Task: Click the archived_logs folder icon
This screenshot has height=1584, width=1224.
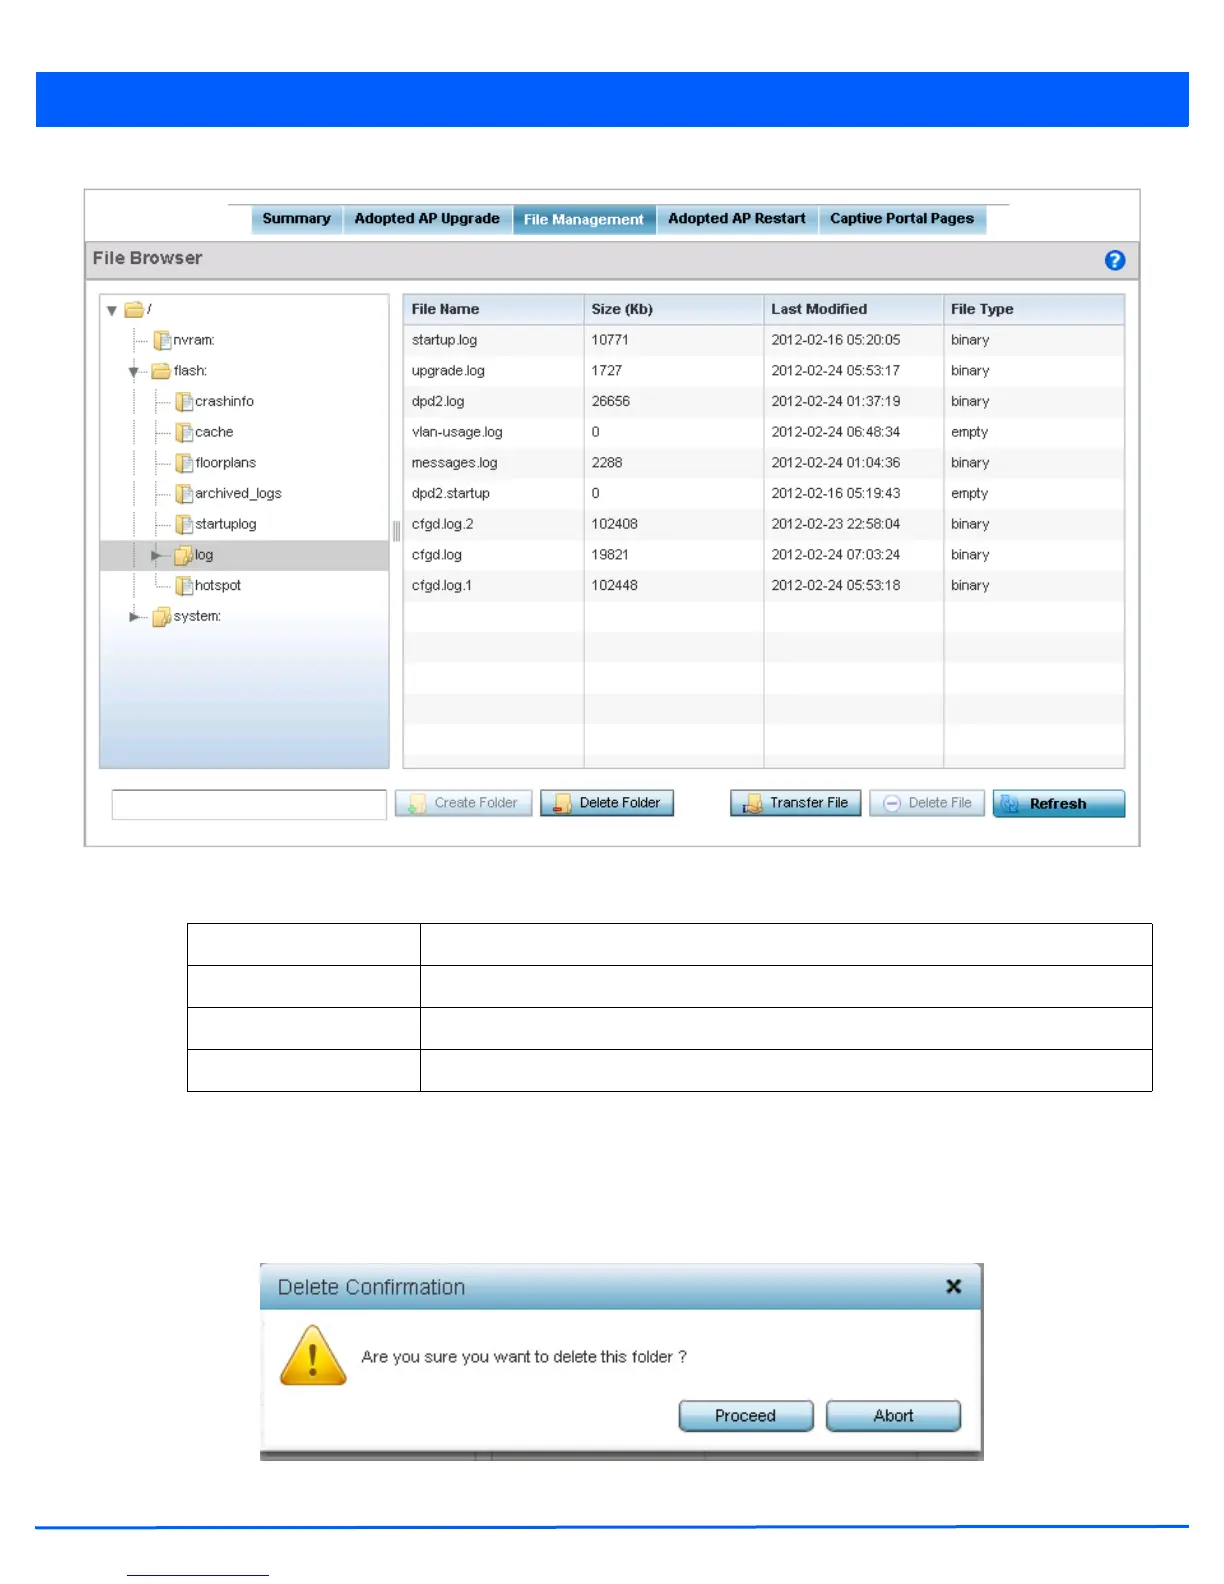Action: [x=184, y=494]
